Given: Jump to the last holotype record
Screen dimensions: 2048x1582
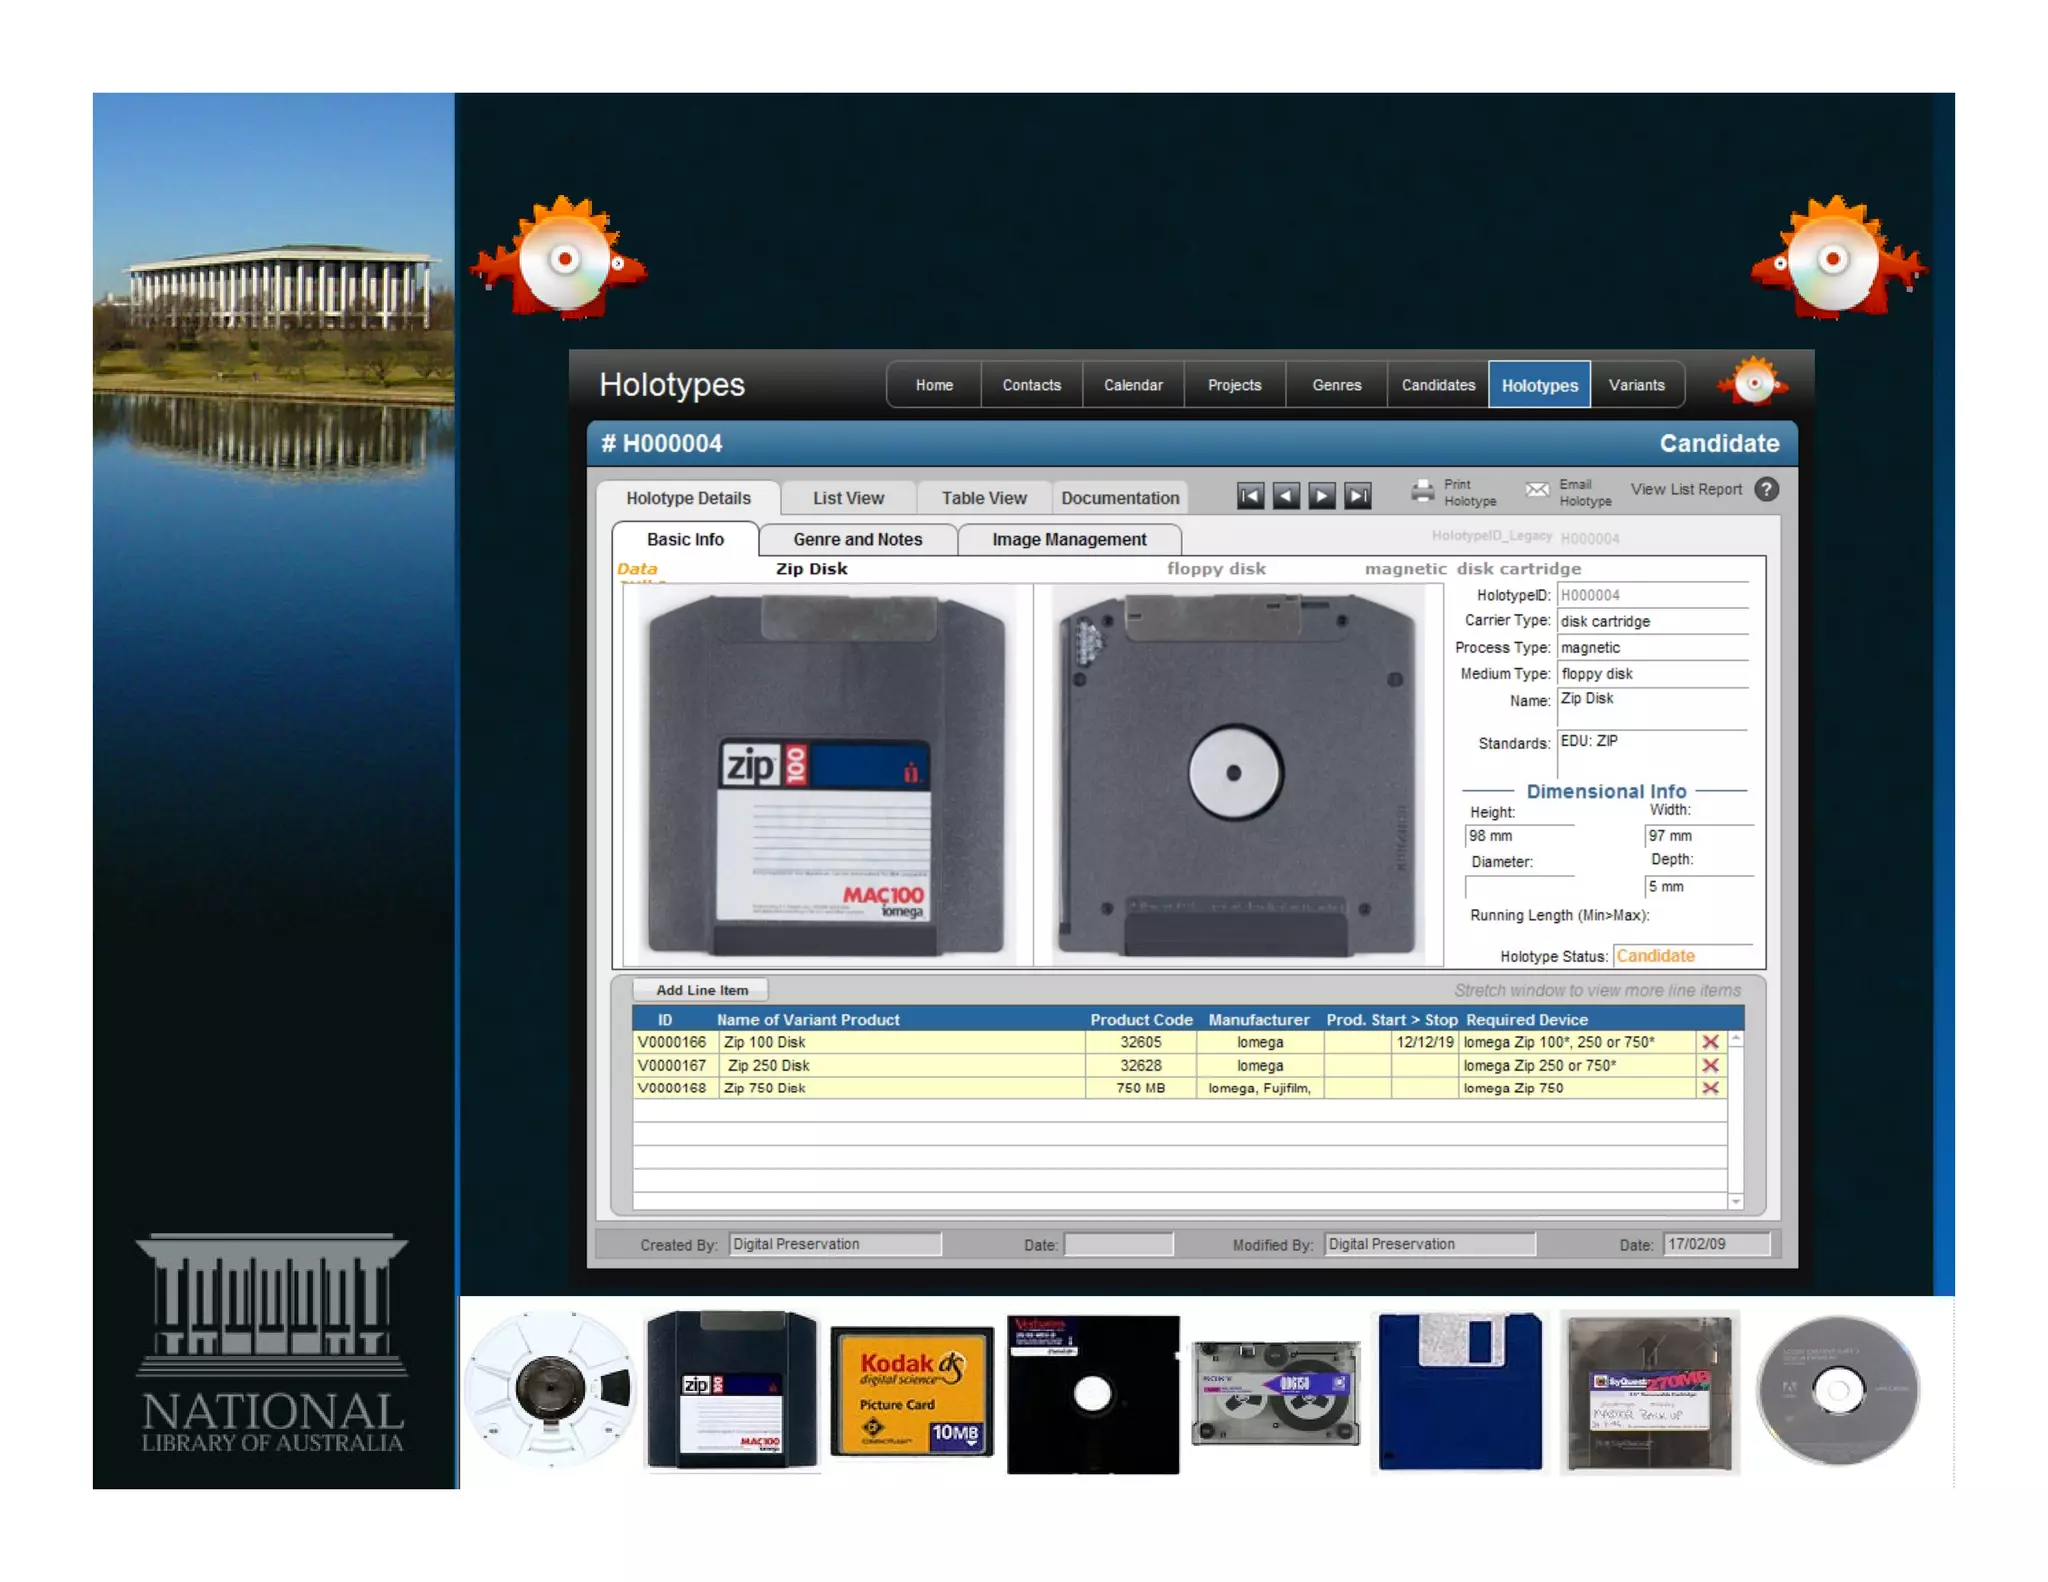Looking at the screenshot, I should click(x=1358, y=495).
